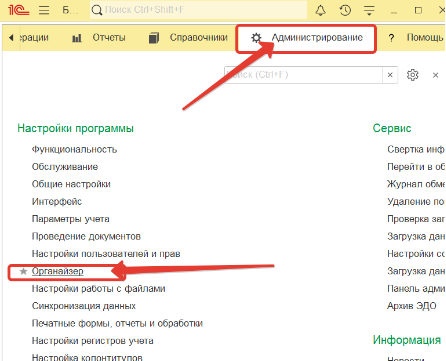This screenshot has width=446, height=361.
Task: Open Печатные формы, отчеты и обработки
Action: click(x=117, y=323)
